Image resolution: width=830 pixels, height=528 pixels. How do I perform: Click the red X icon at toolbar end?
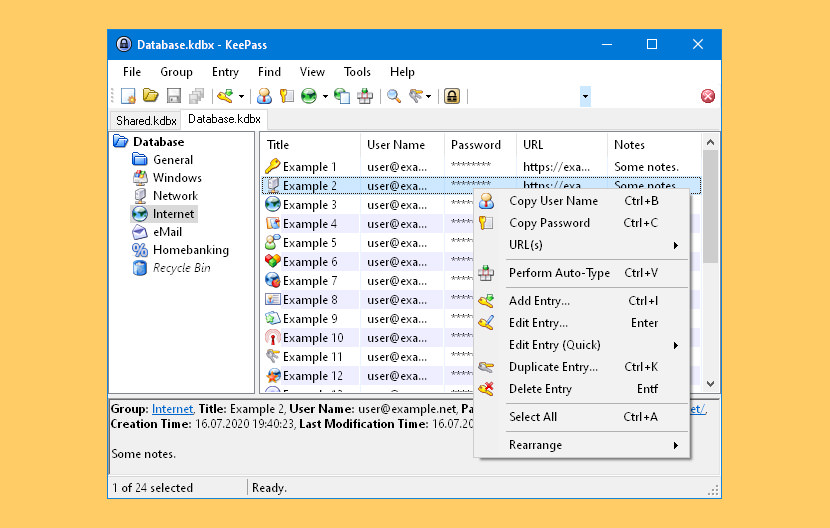708,96
